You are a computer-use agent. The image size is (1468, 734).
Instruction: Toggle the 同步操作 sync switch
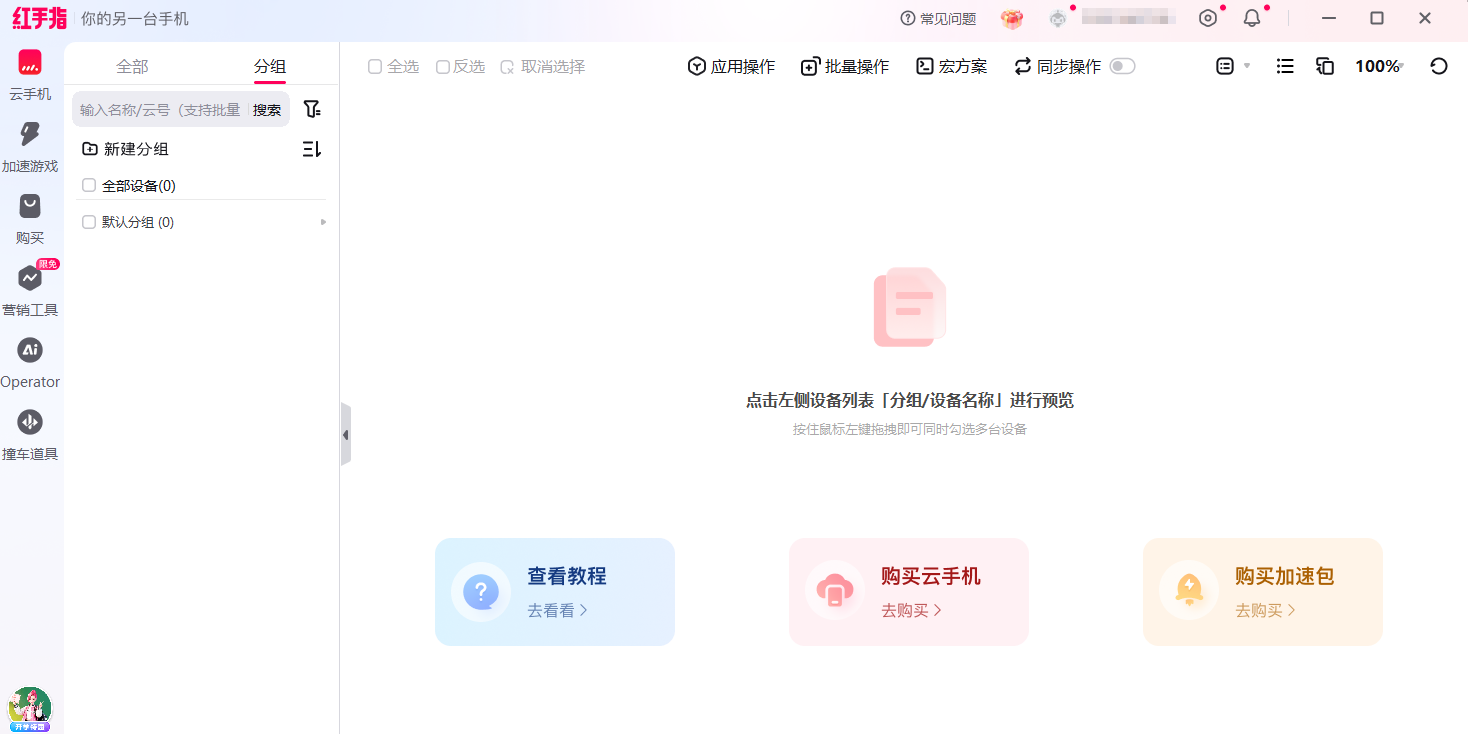coord(1123,67)
